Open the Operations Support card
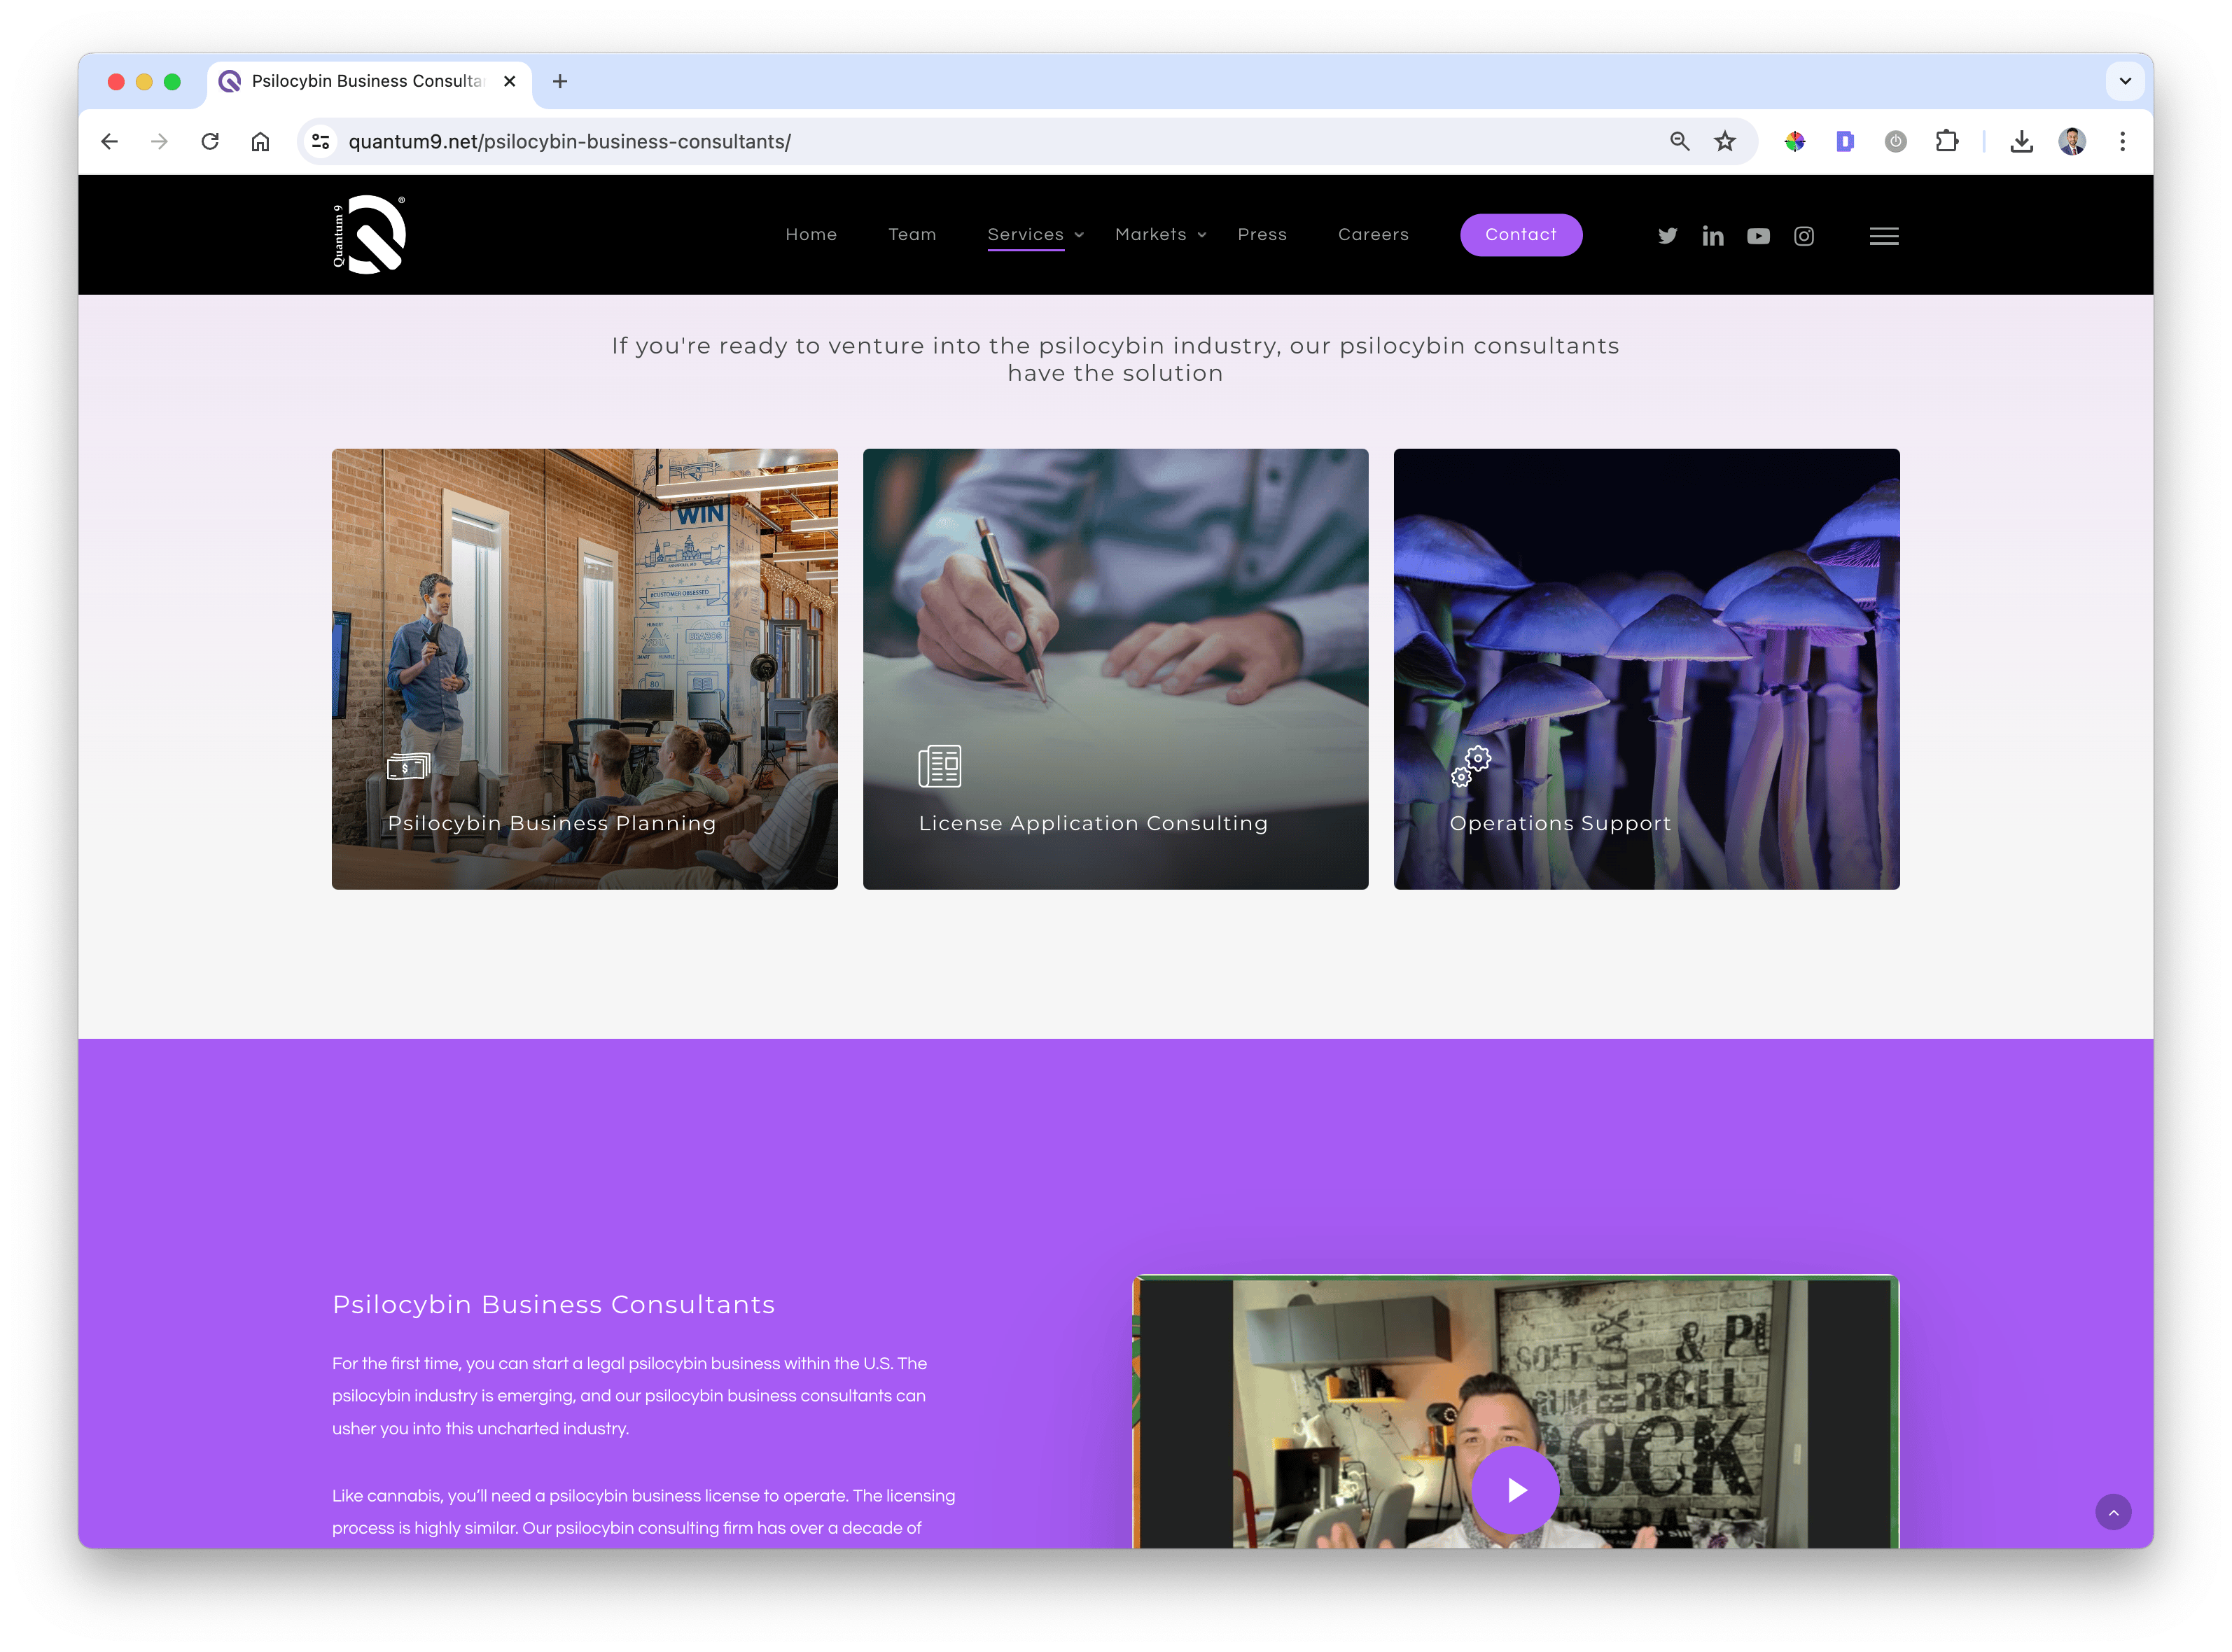The height and width of the screenshot is (1652, 2232). point(1646,668)
